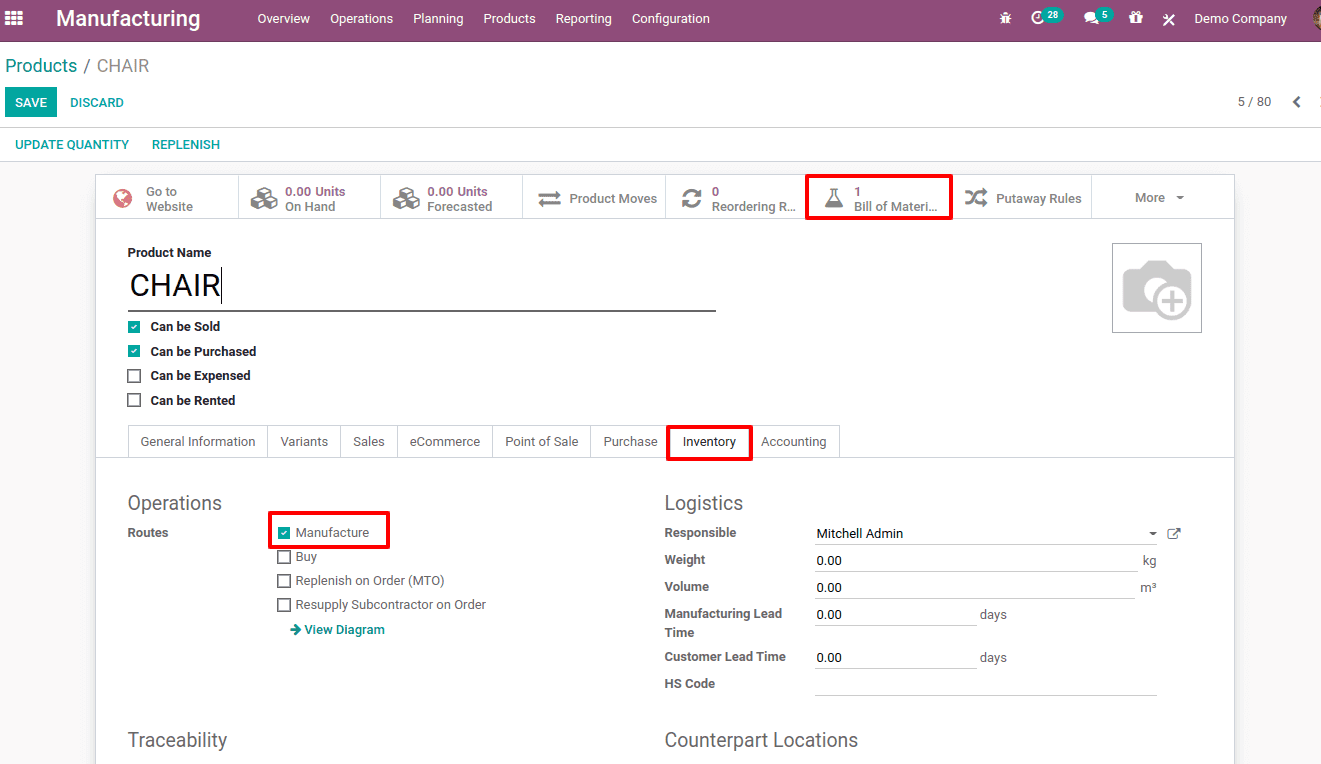Click the Volume input field

coord(975,588)
